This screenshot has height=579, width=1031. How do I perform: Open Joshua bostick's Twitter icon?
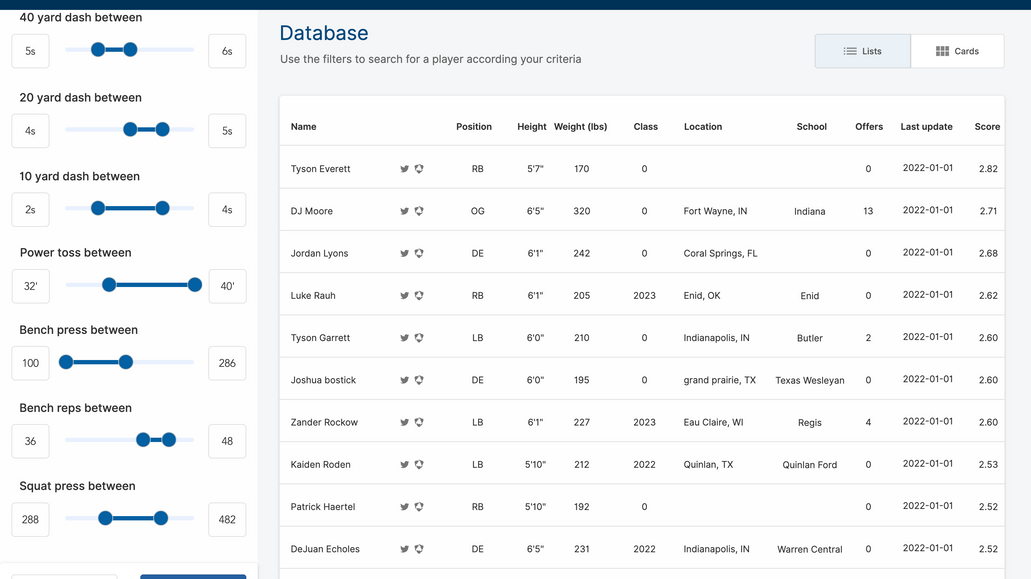pos(404,379)
